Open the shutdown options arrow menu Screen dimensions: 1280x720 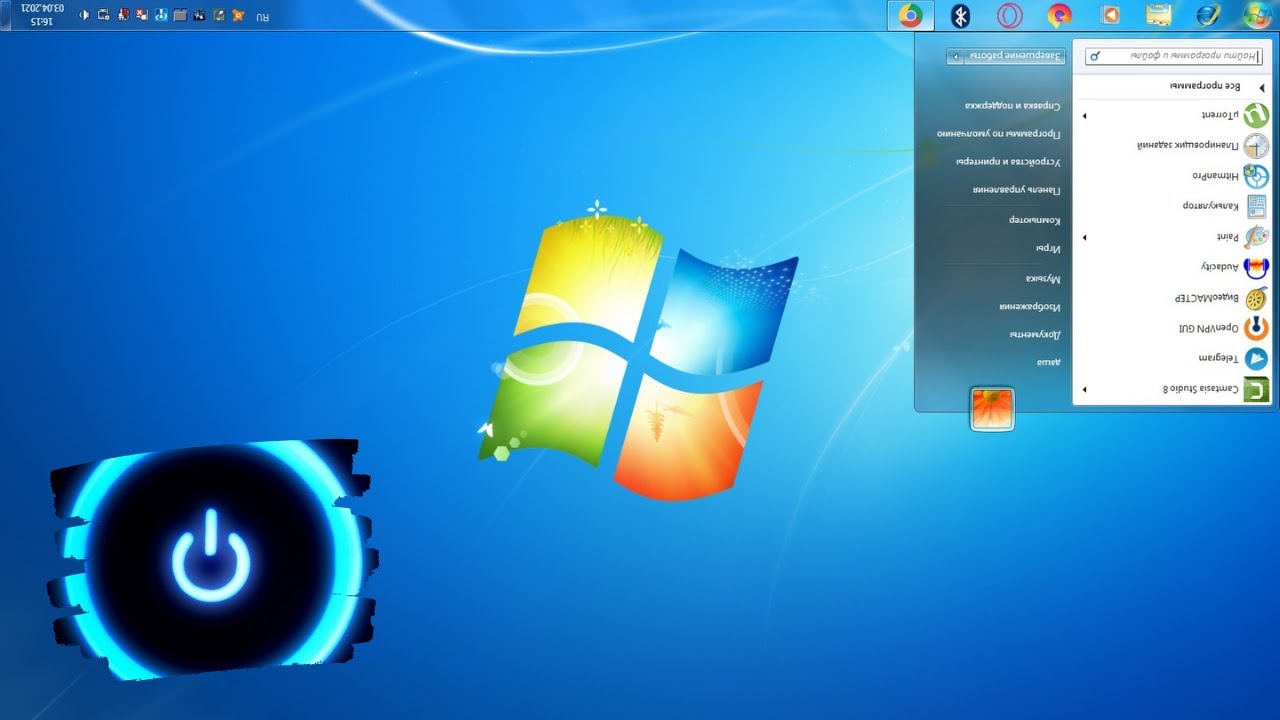tap(955, 56)
